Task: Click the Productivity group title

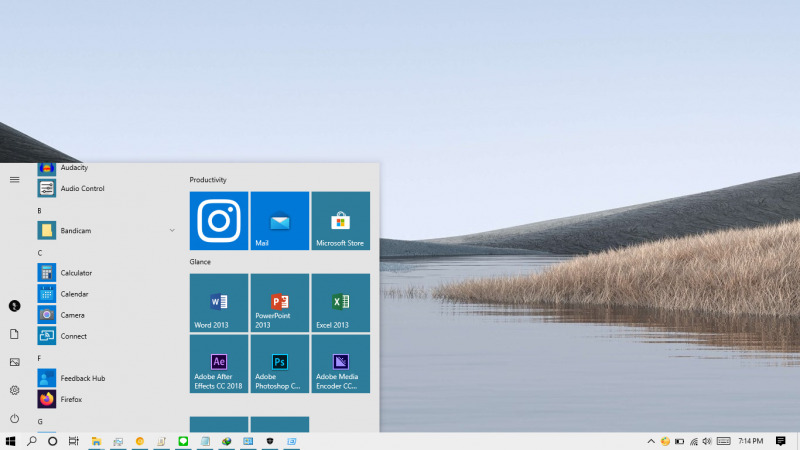Action: [x=208, y=180]
